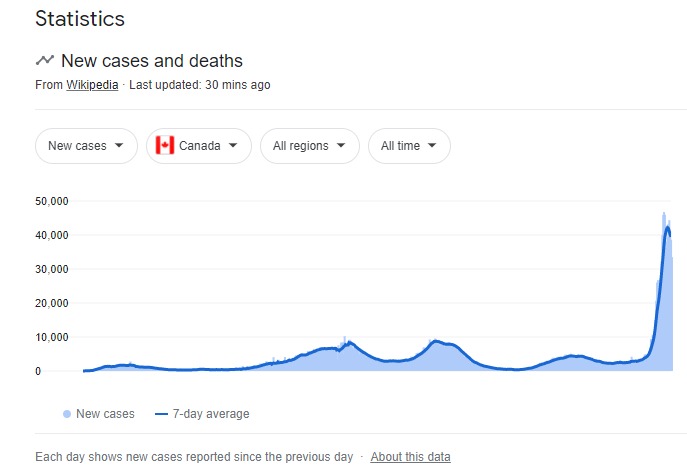
Task: Click the tallest peak of the cases chart
Action: [x=664, y=213]
